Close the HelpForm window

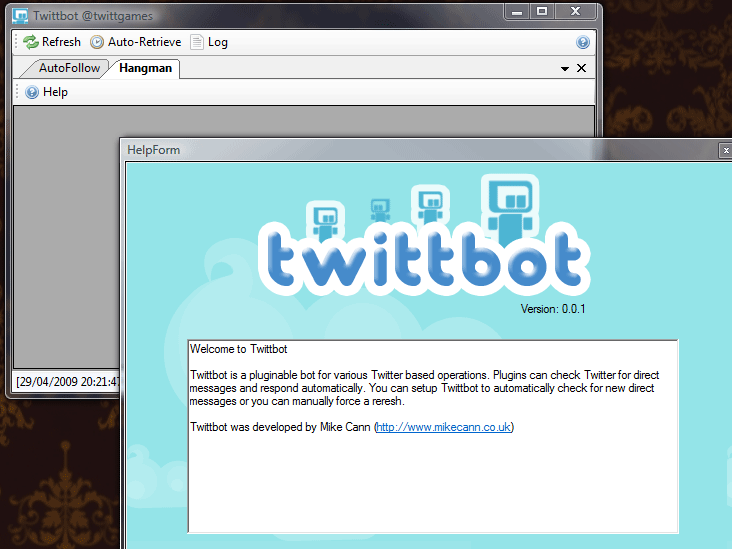[725, 150]
